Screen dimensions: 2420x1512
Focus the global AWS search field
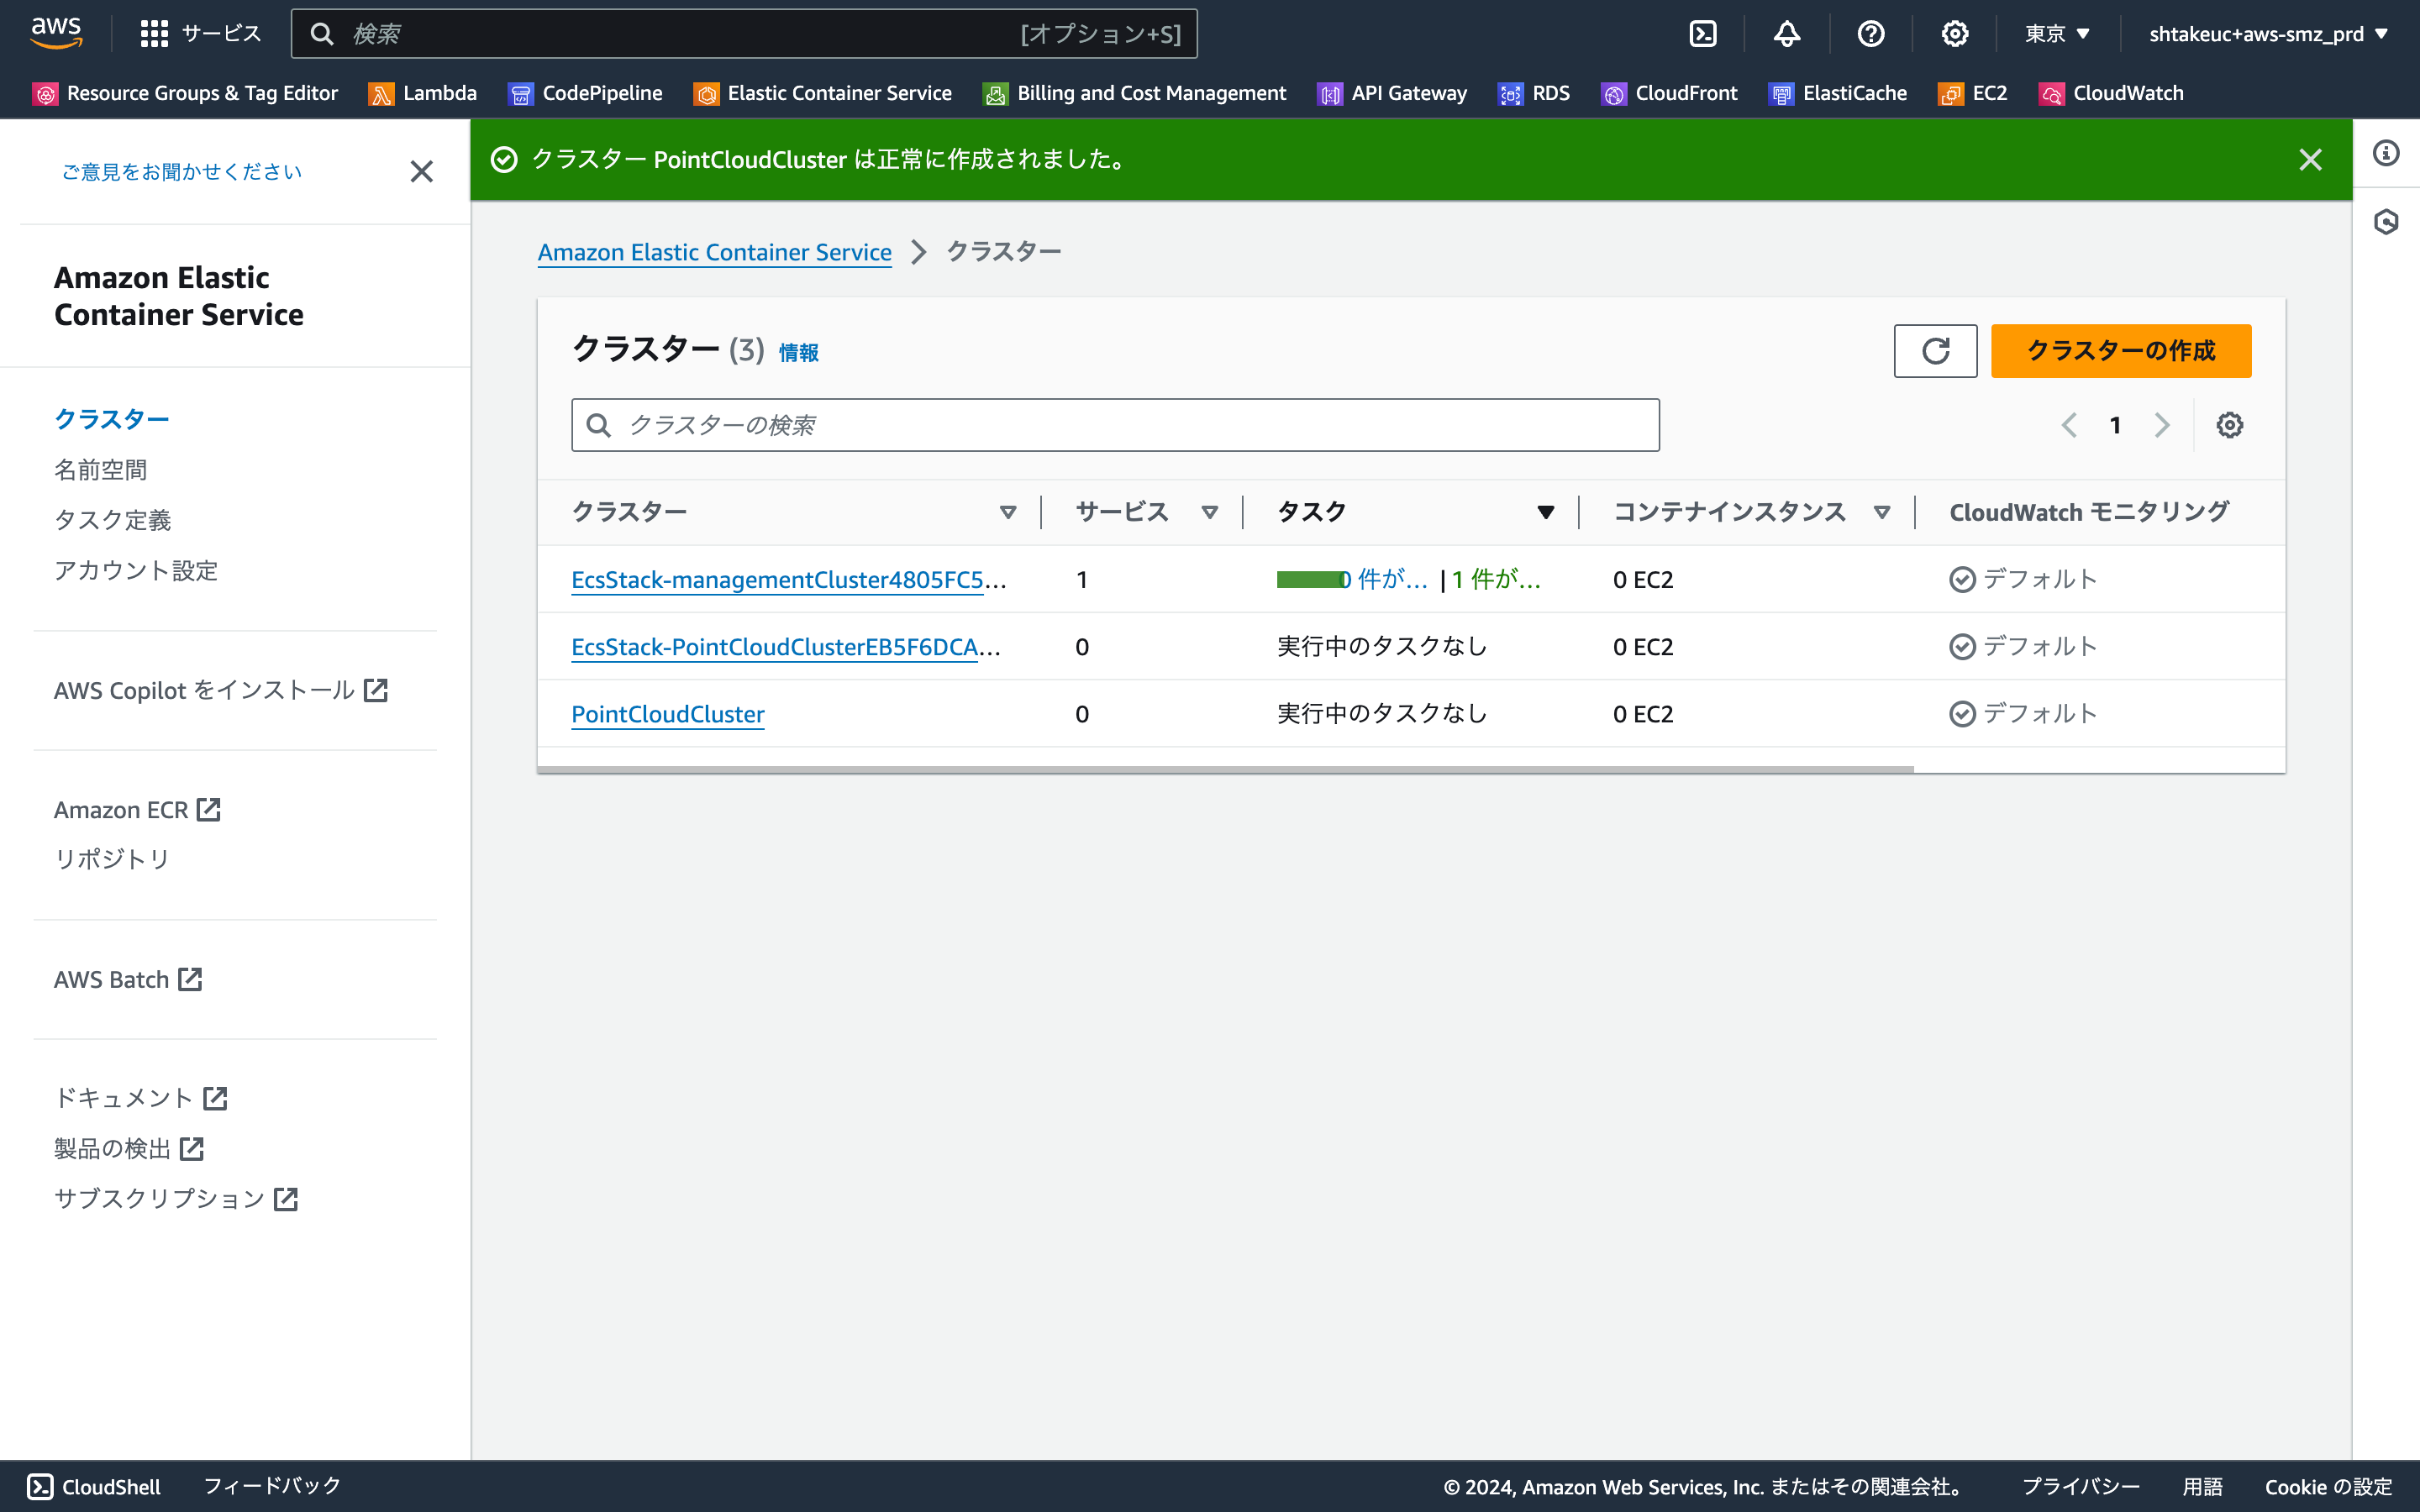point(744,34)
